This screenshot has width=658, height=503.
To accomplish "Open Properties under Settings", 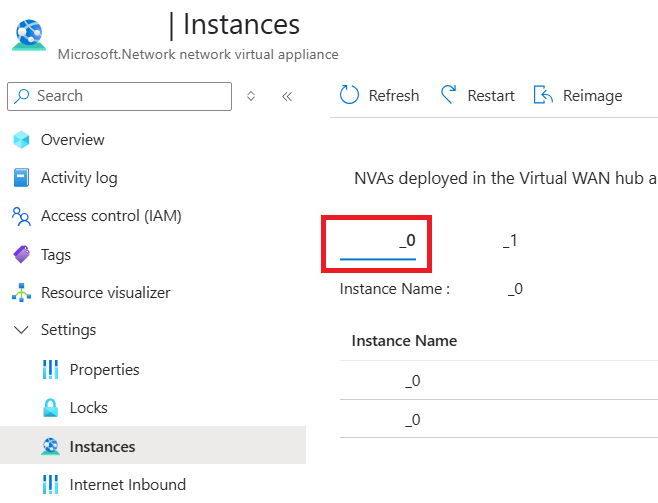I will (x=104, y=370).
